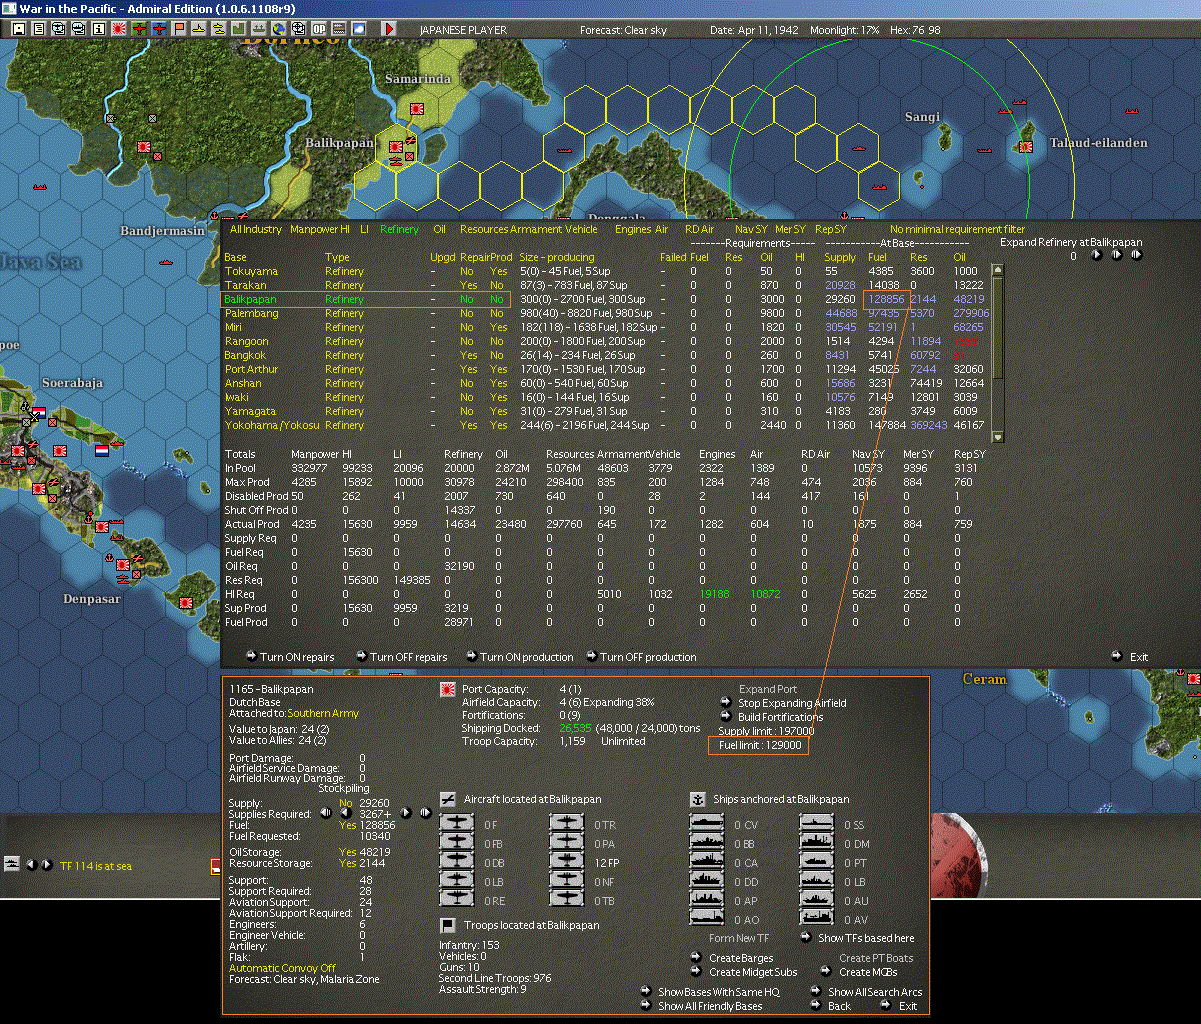The image size is (1201, 1024).
Task: Click the orange flag toolbar icon
Action: click(180, 29)
